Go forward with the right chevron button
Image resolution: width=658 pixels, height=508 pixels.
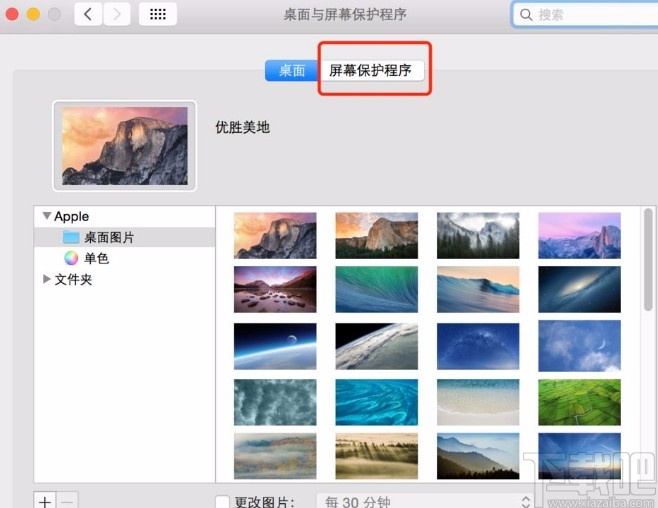pos(116,14)
